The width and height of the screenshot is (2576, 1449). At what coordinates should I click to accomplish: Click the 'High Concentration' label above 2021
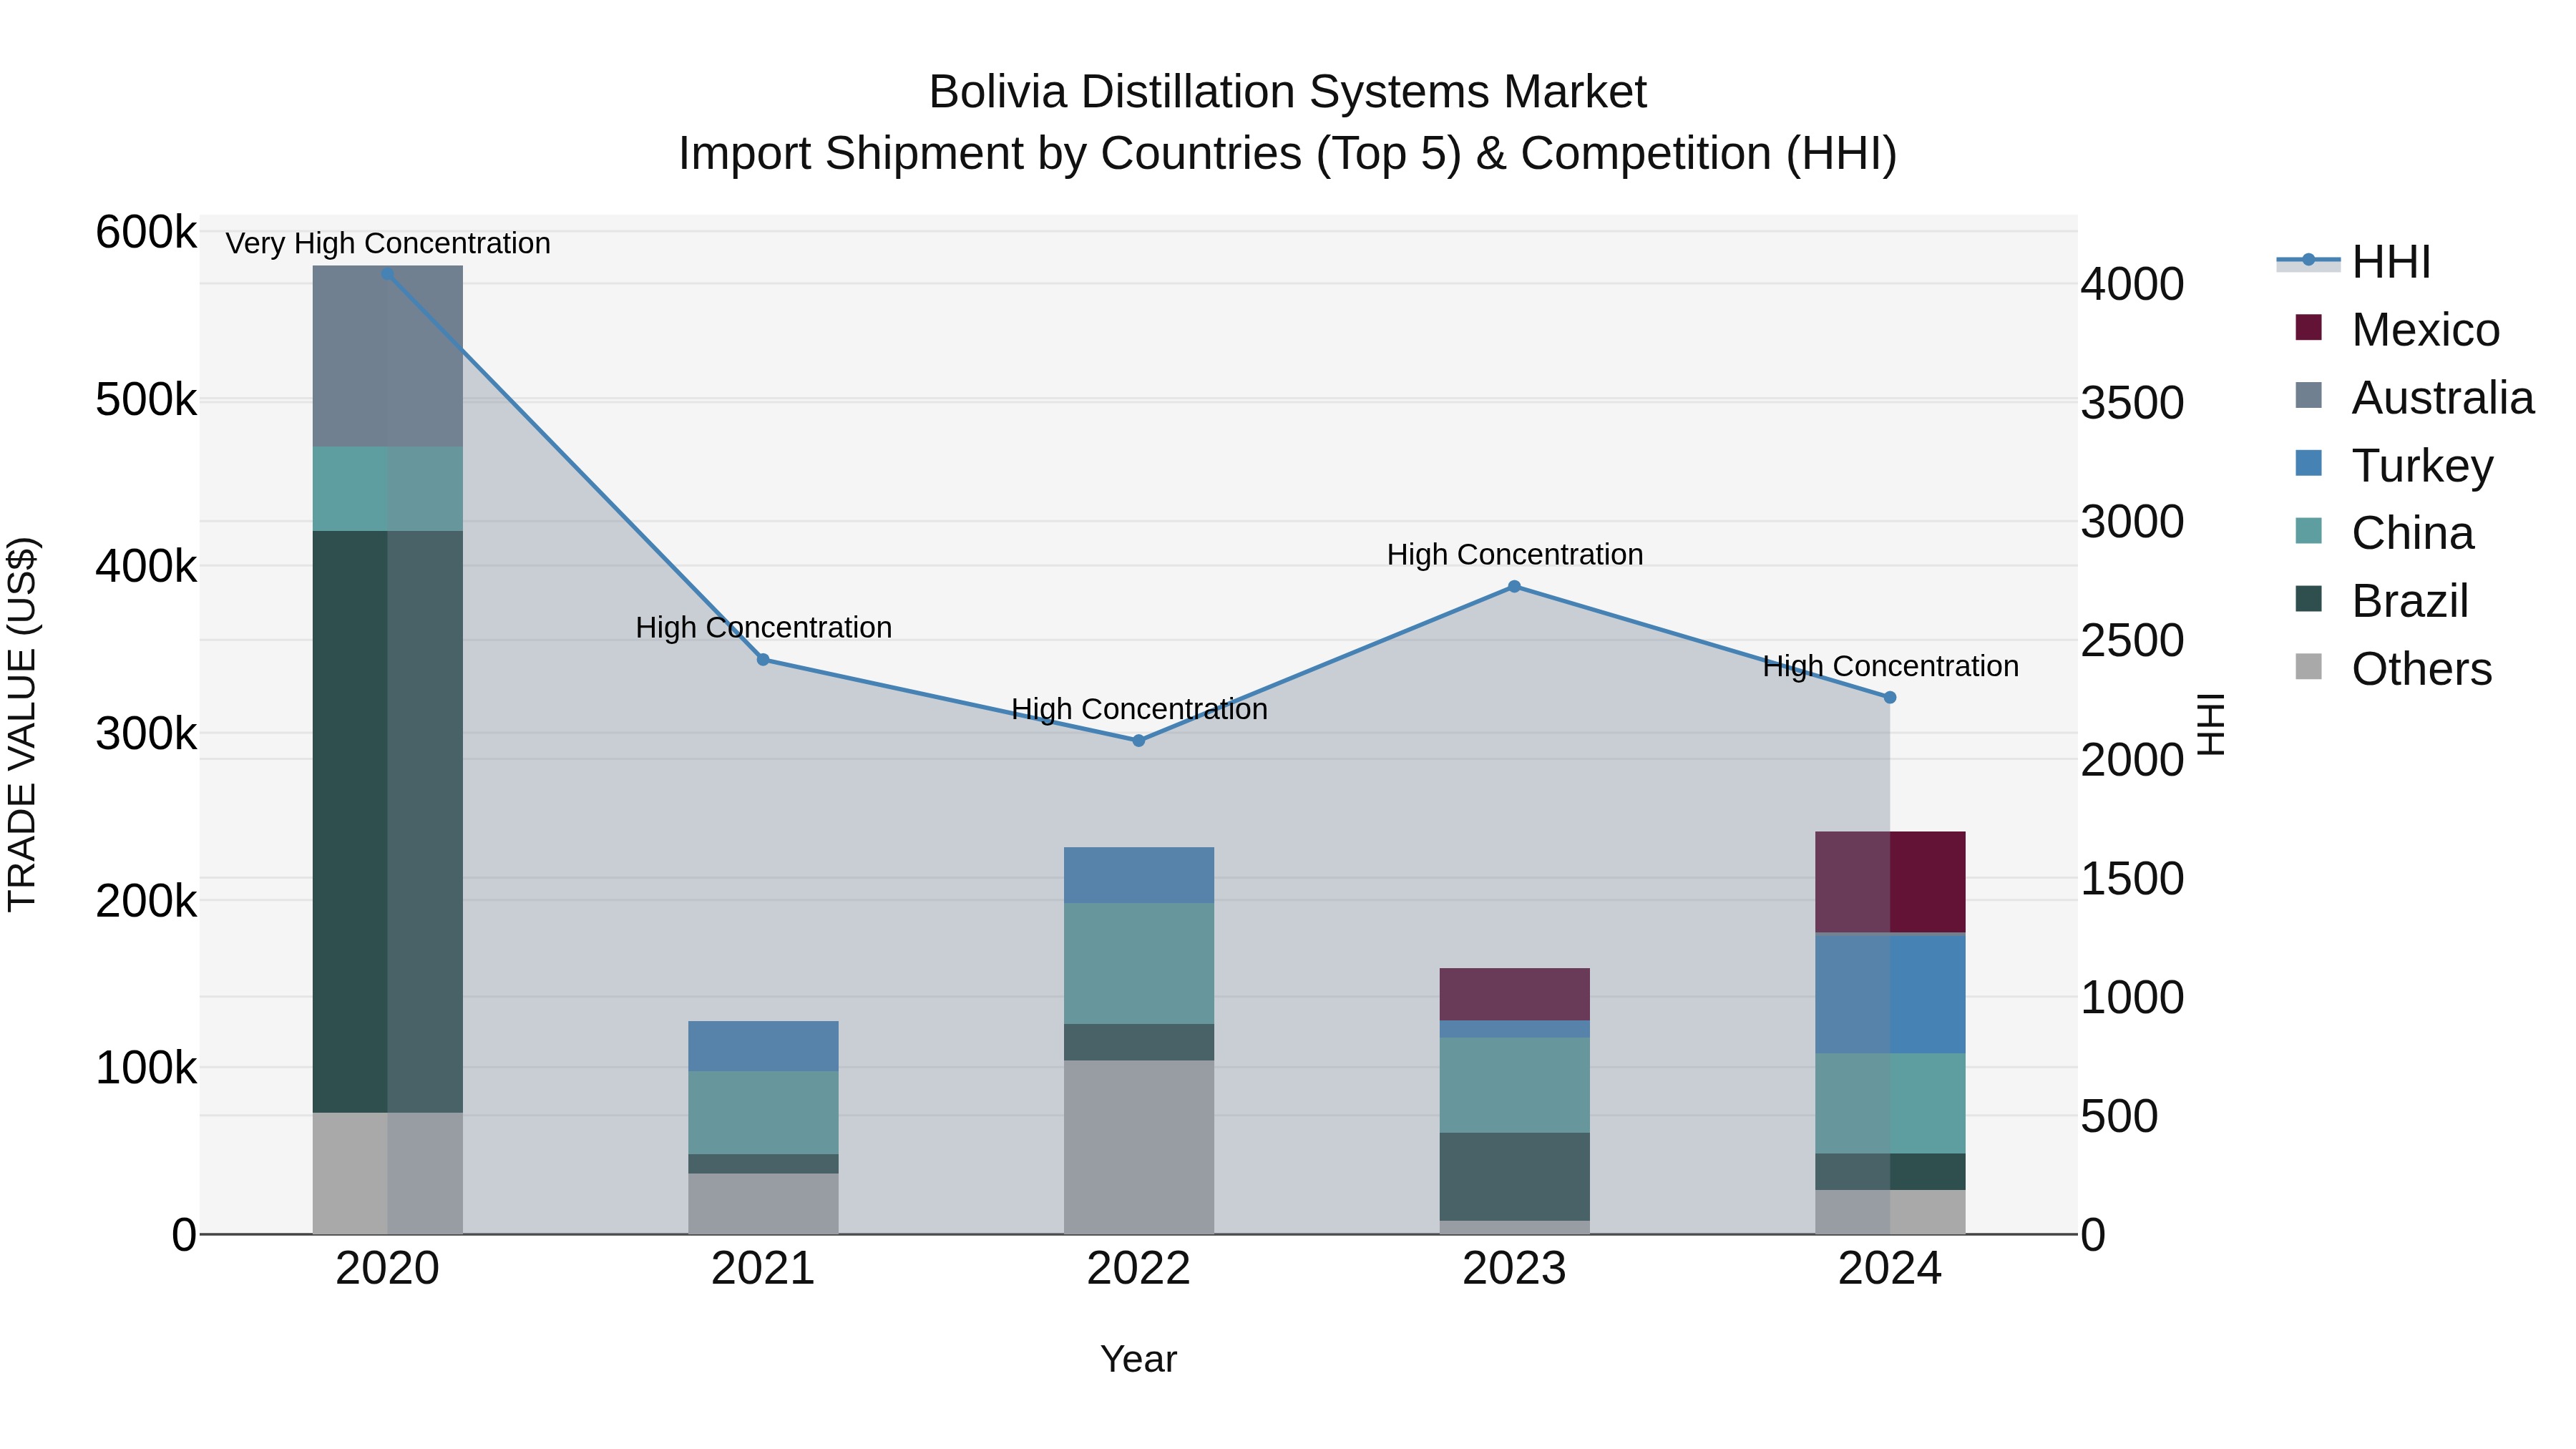(x=763, y=628)
